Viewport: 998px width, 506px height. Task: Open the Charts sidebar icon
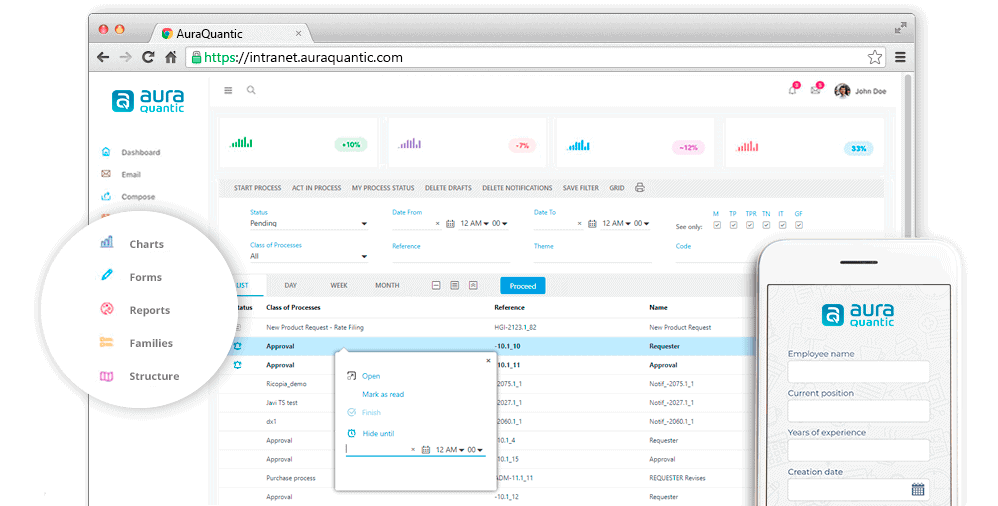(x=107, y=243)
